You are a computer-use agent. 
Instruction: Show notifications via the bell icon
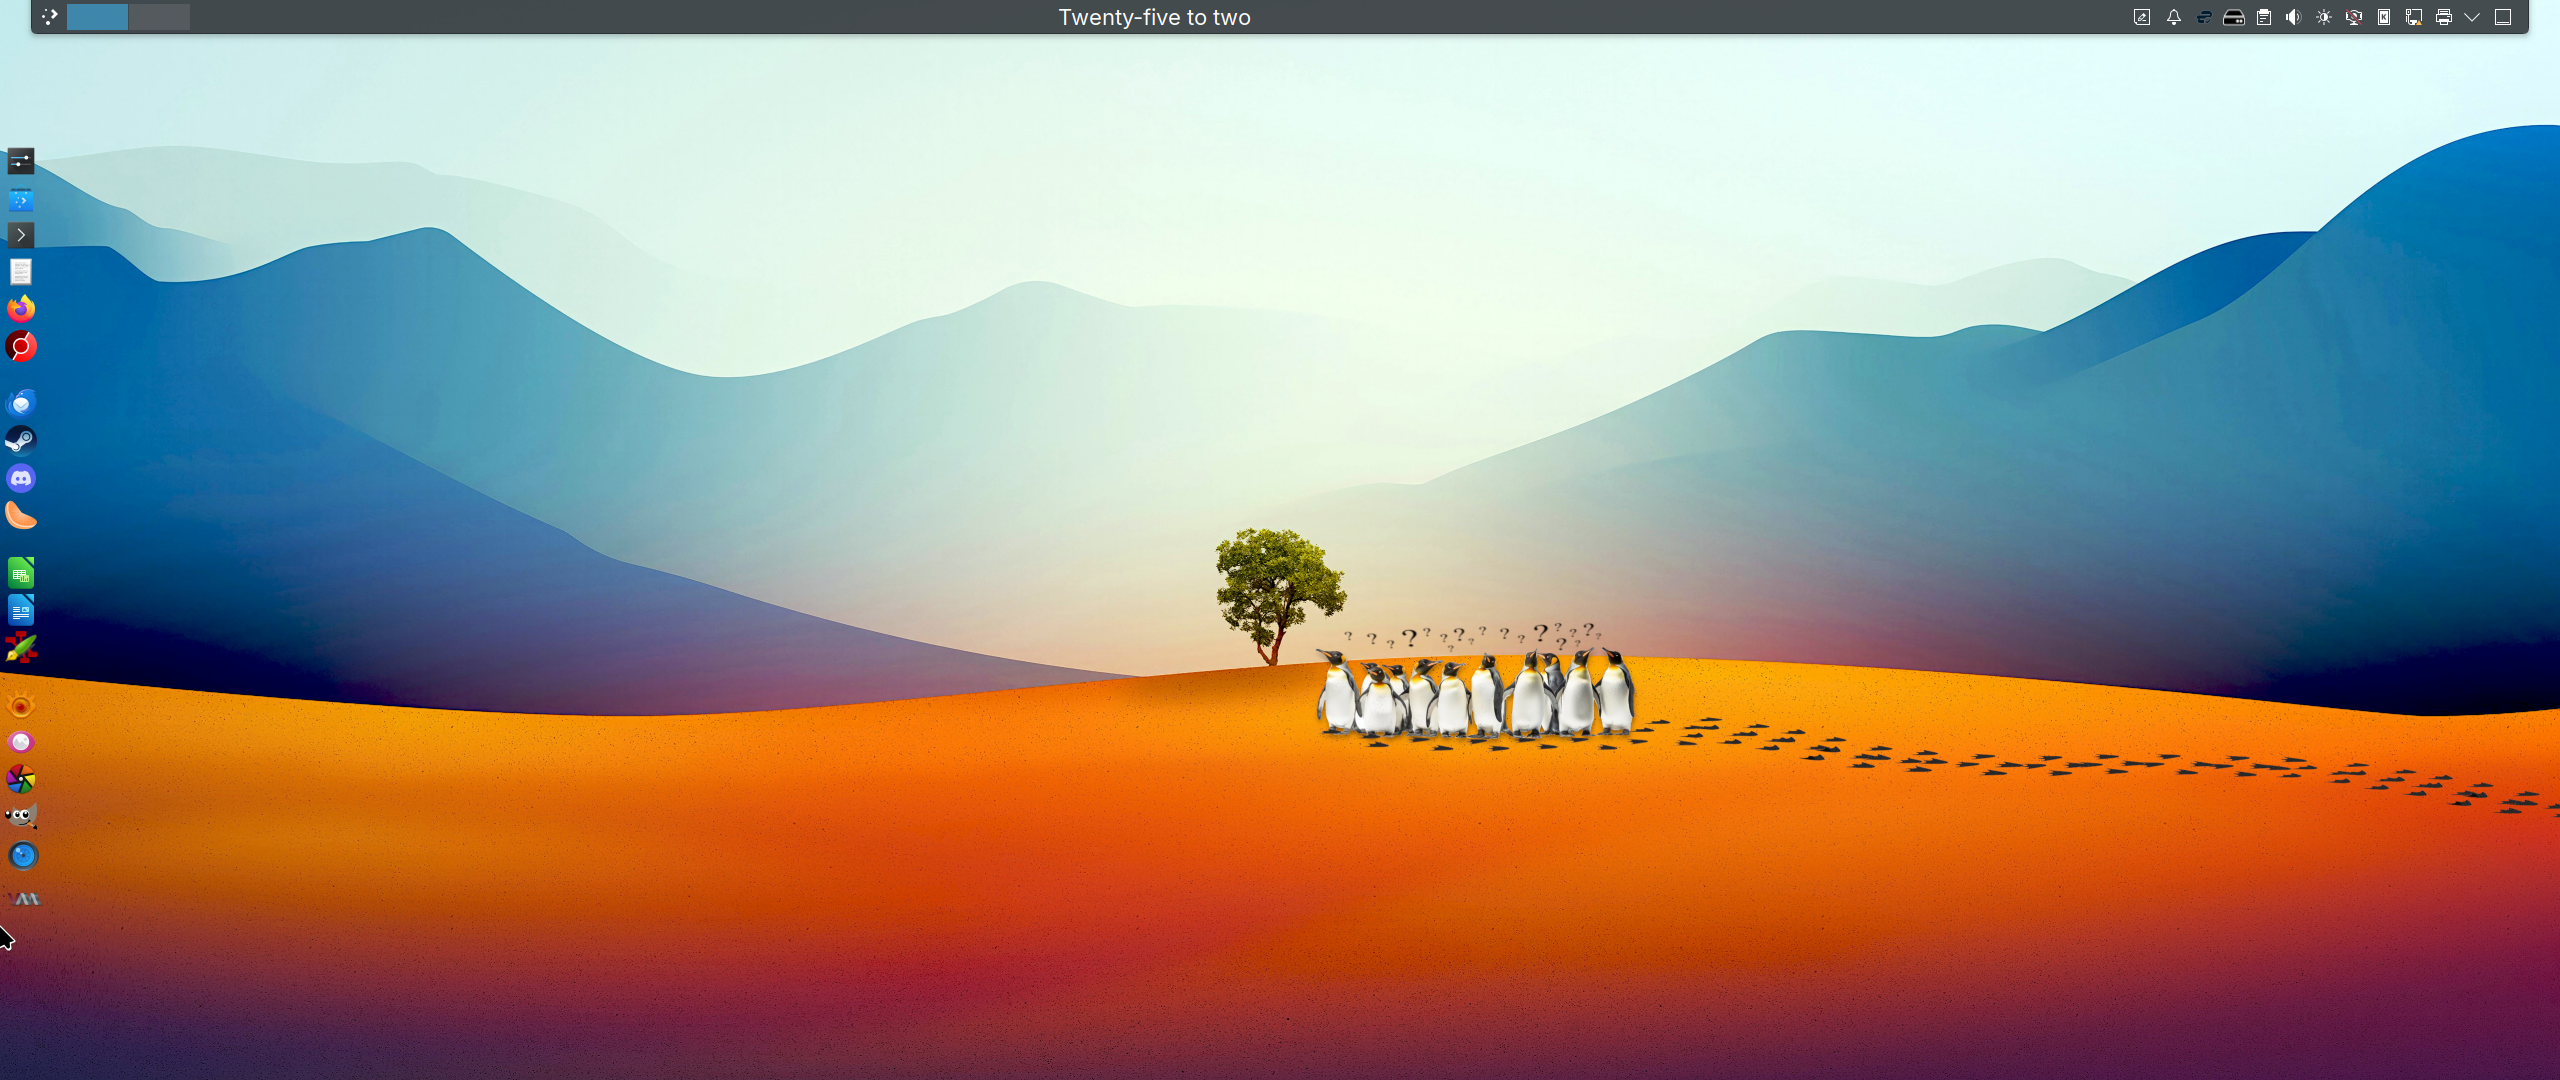[2173, 17]
